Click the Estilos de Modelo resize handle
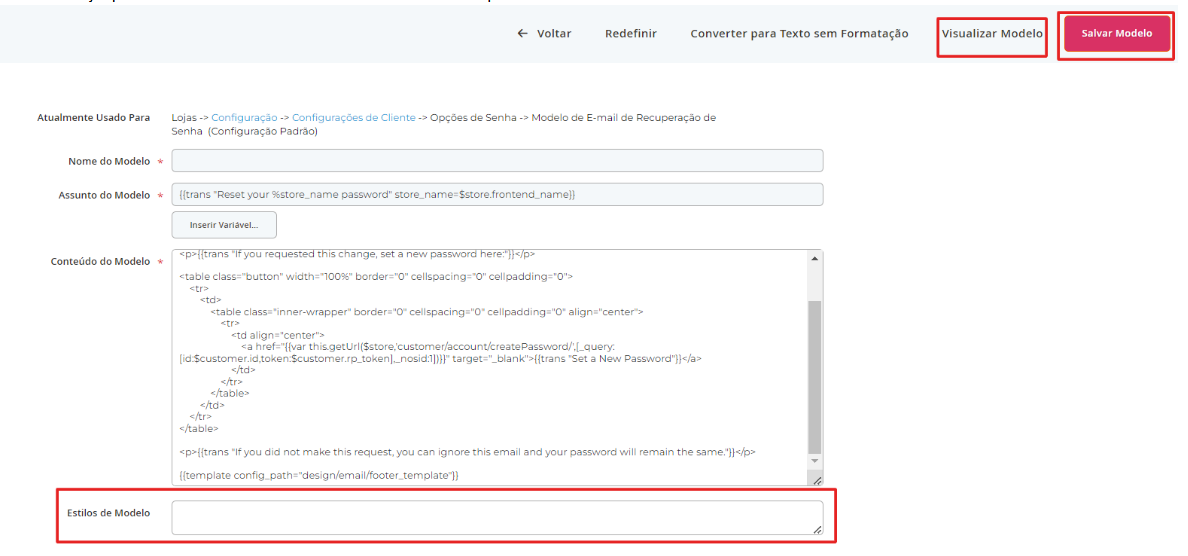 click(x=816, y=530)
